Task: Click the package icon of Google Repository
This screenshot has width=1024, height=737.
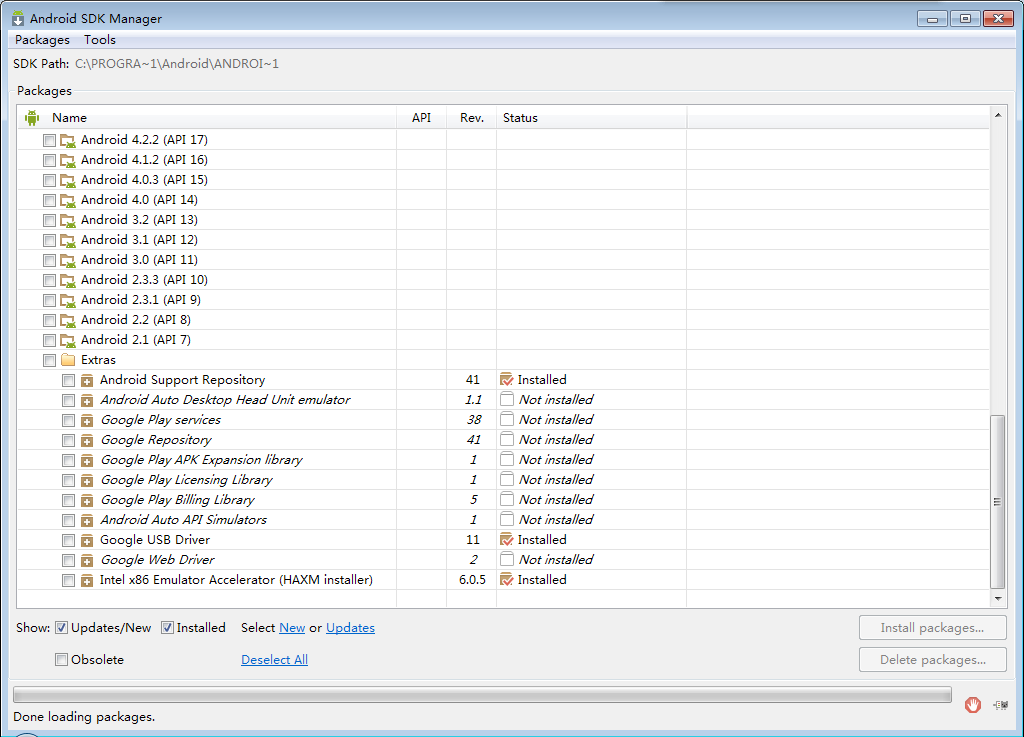Action: point(87,441)
